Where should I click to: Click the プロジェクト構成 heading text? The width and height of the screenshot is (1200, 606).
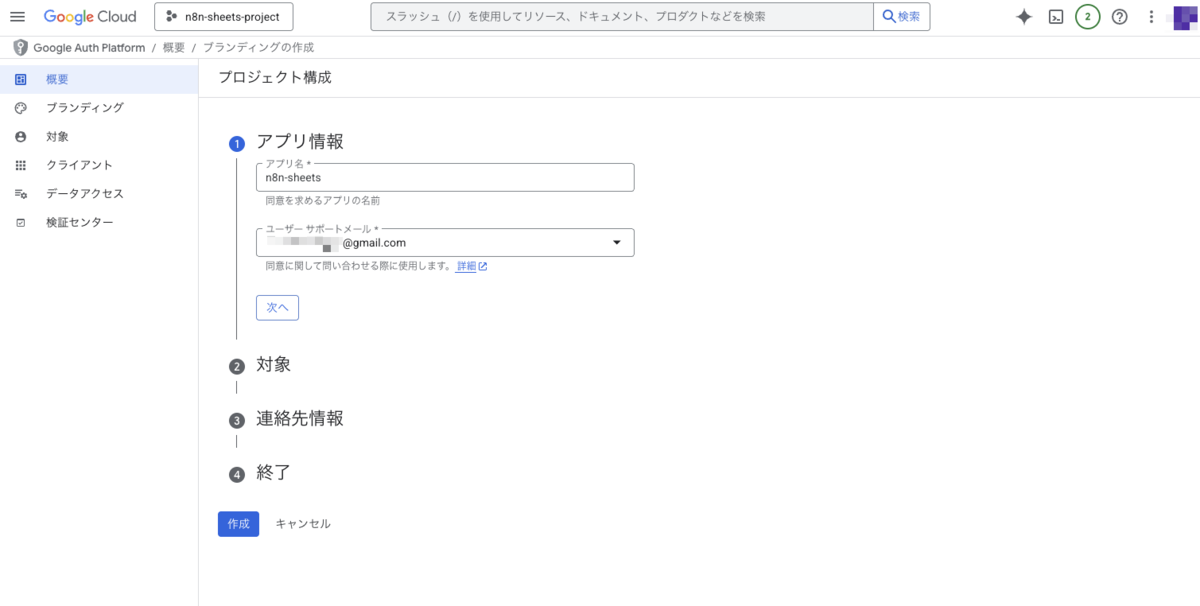pyautogui.click(x=275, y=78)
